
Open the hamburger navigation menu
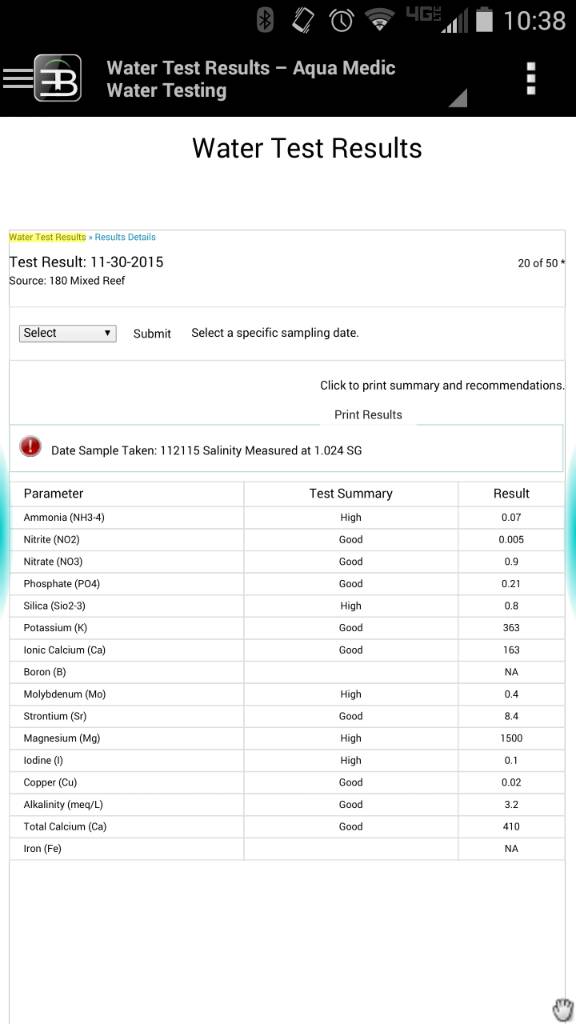click(17, 78)
